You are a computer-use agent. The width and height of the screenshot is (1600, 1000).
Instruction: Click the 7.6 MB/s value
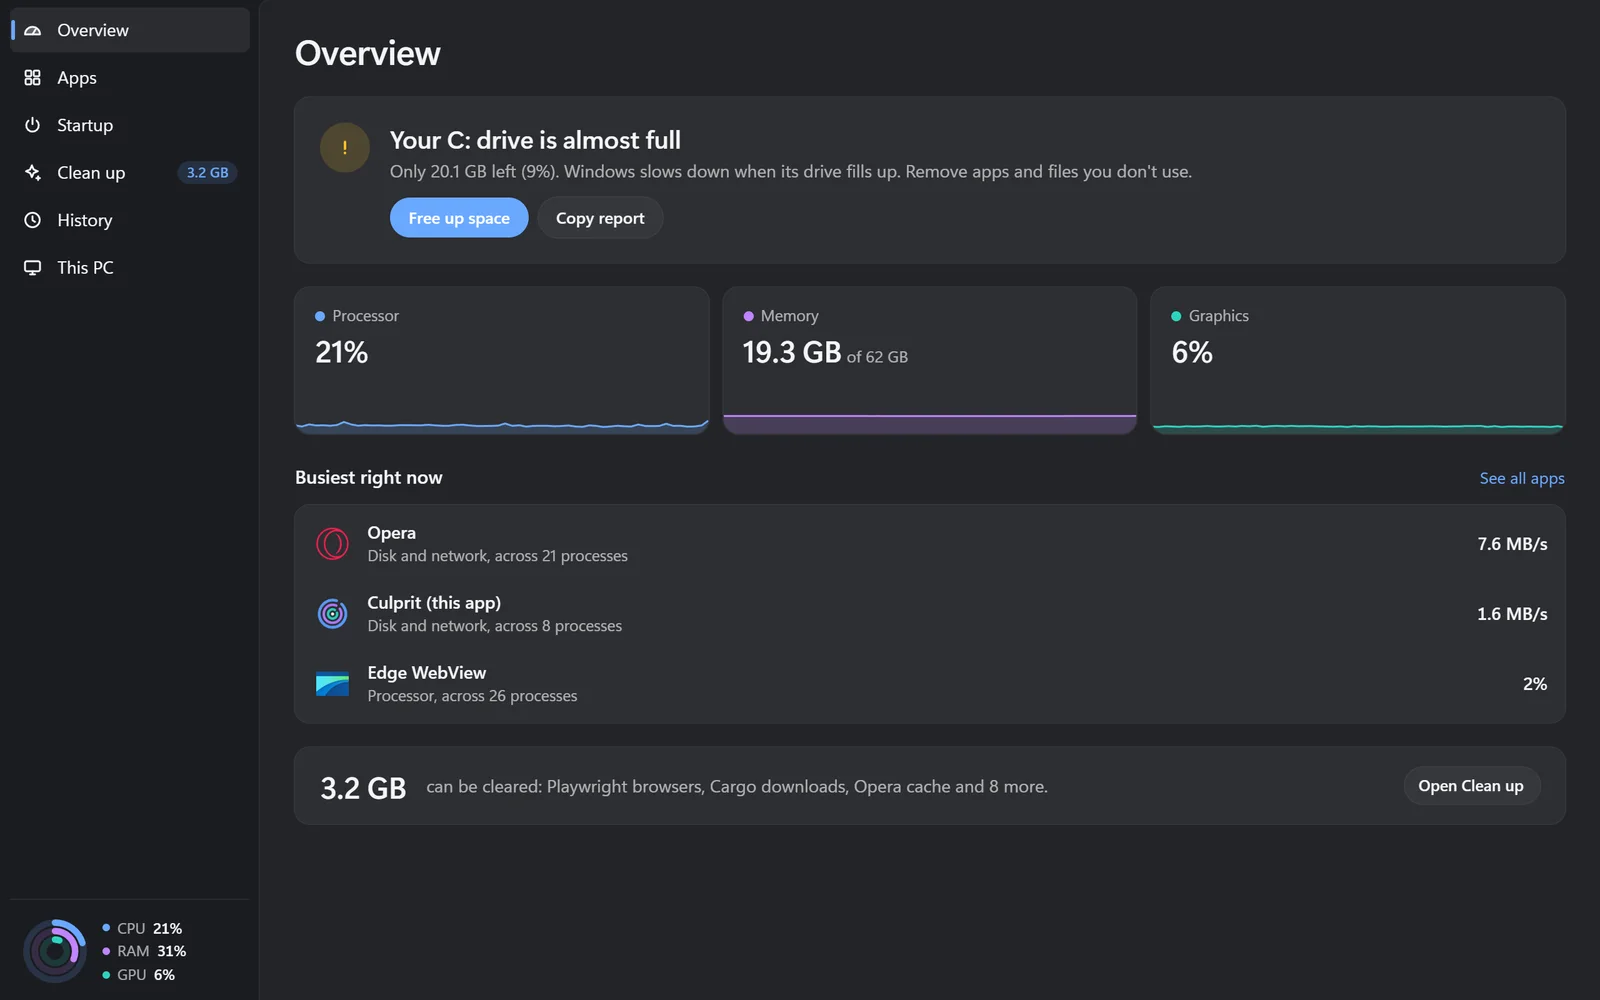point(1512,544)
